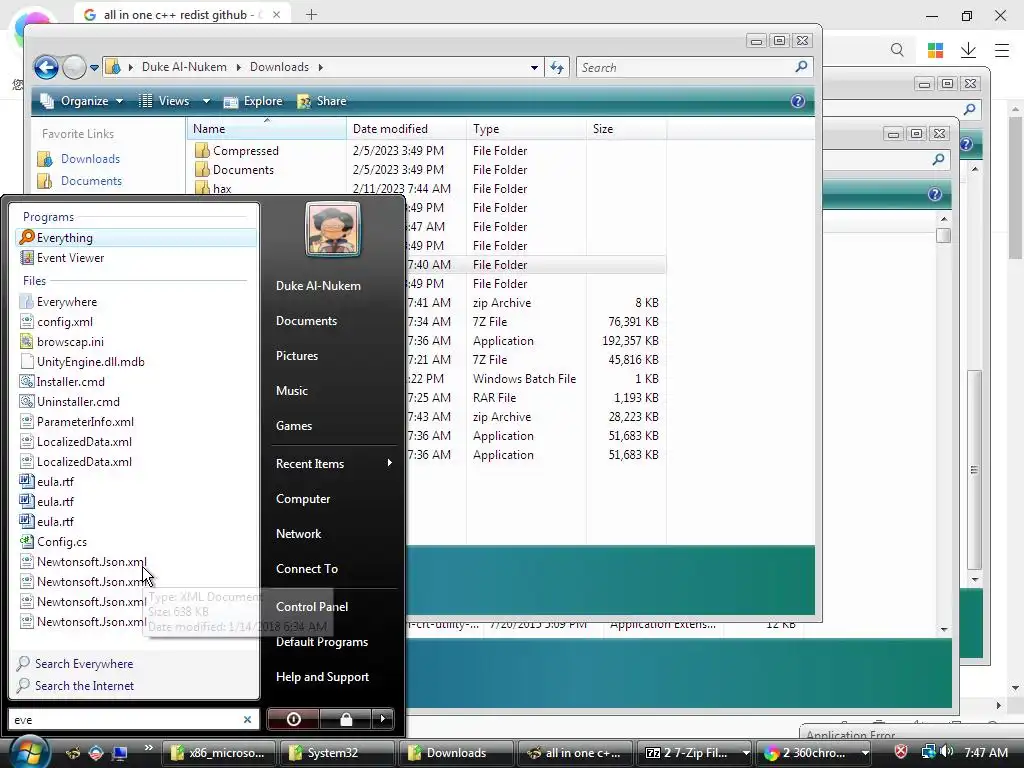The width and height of the screenshot is (1024, 768).
Task: Switch to 360chrome taskbar group
Action: [x=813, y=753]
